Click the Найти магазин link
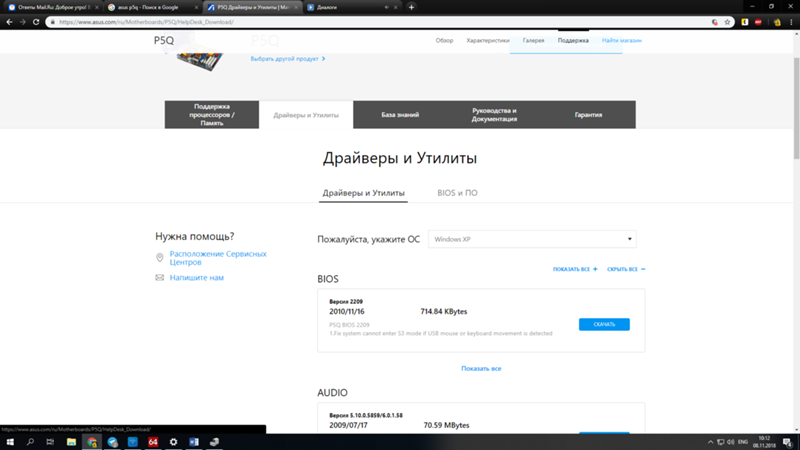 621,40
